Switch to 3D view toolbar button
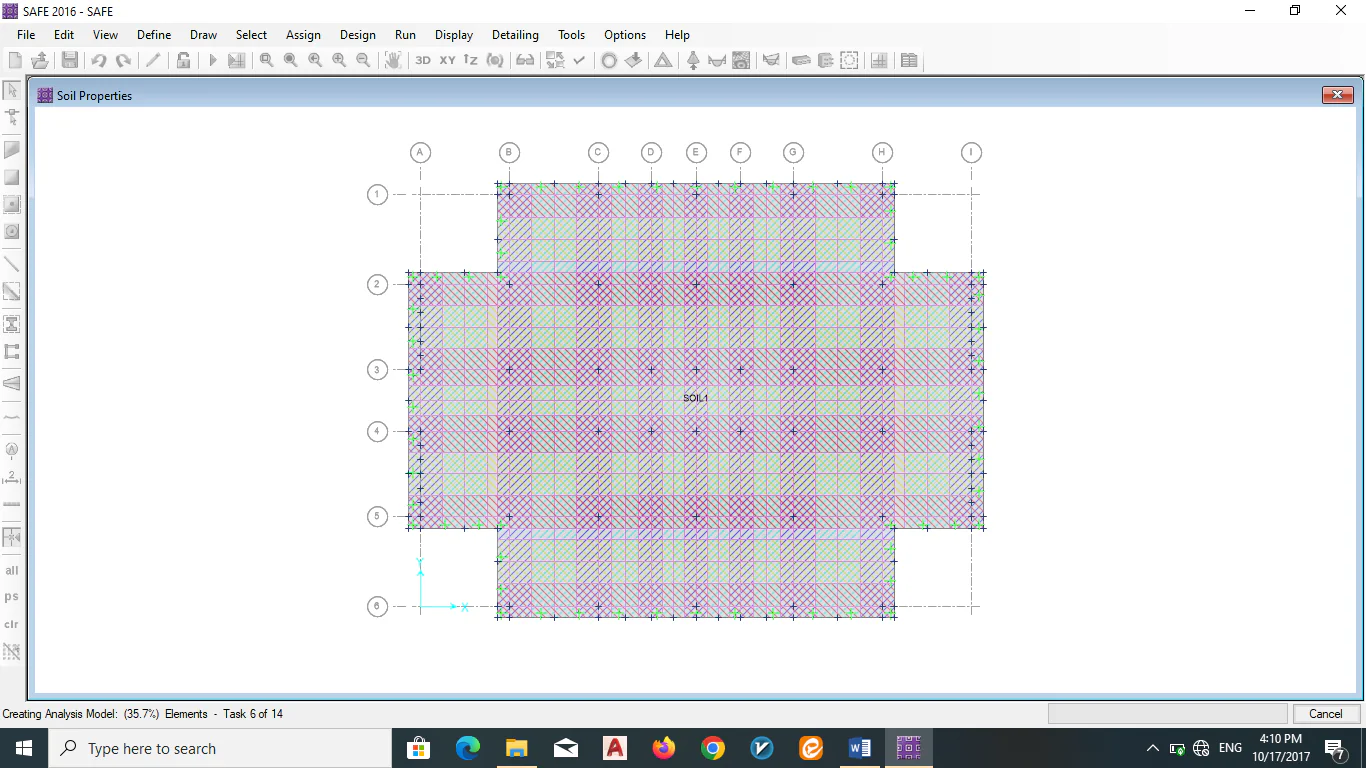Viewport: 1366px width, 768px height. (423, 60)
